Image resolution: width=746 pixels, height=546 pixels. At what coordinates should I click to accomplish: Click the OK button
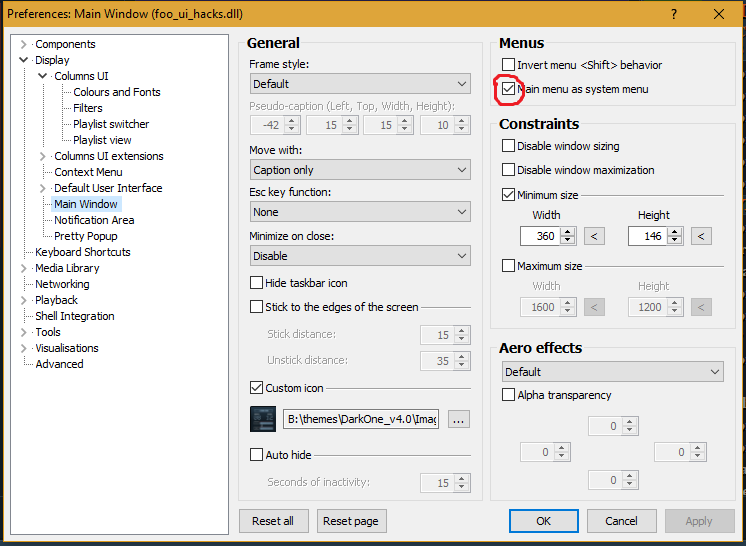click(x=543, y=521)
